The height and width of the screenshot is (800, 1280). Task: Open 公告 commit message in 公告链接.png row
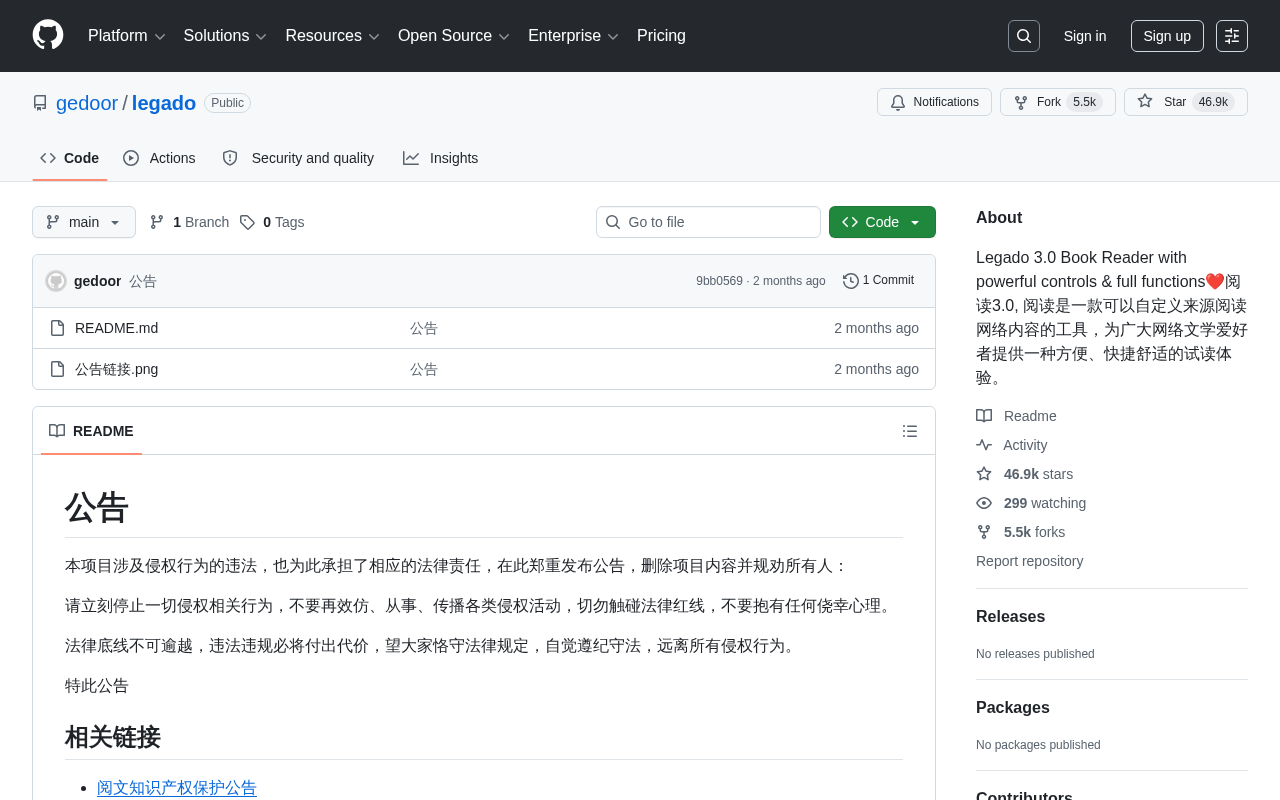click(x=424, y=369)
